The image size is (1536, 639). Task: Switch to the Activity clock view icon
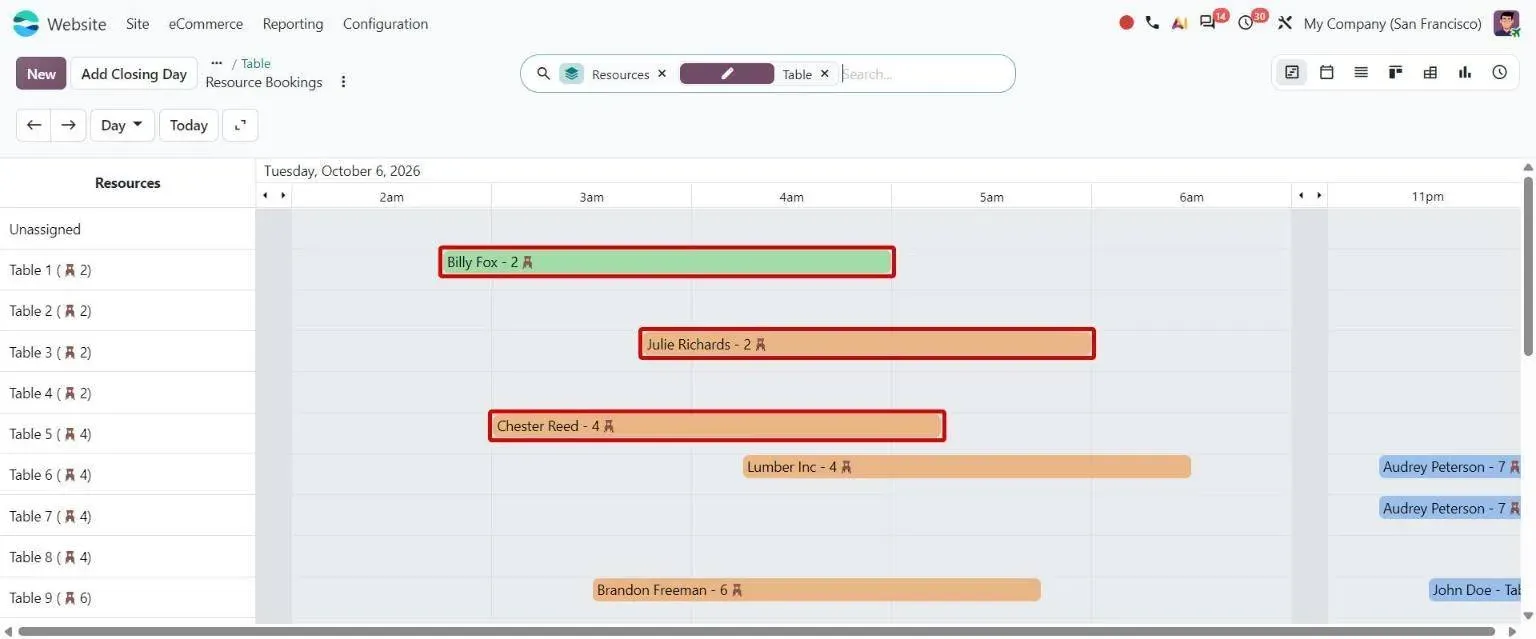1499,72
